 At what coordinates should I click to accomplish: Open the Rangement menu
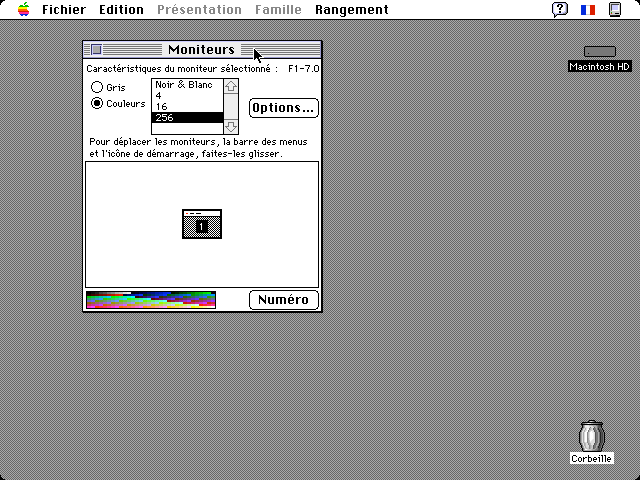click(351, 9)
